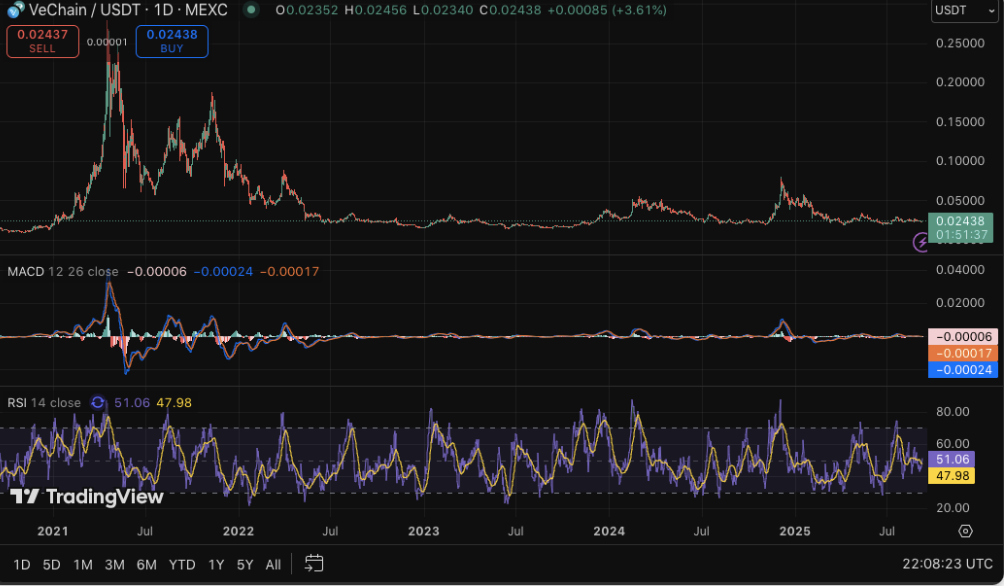Screen dimensions: 1004x586
Task: Click the 0.25000 price axis label
Action: coord(960,43)
